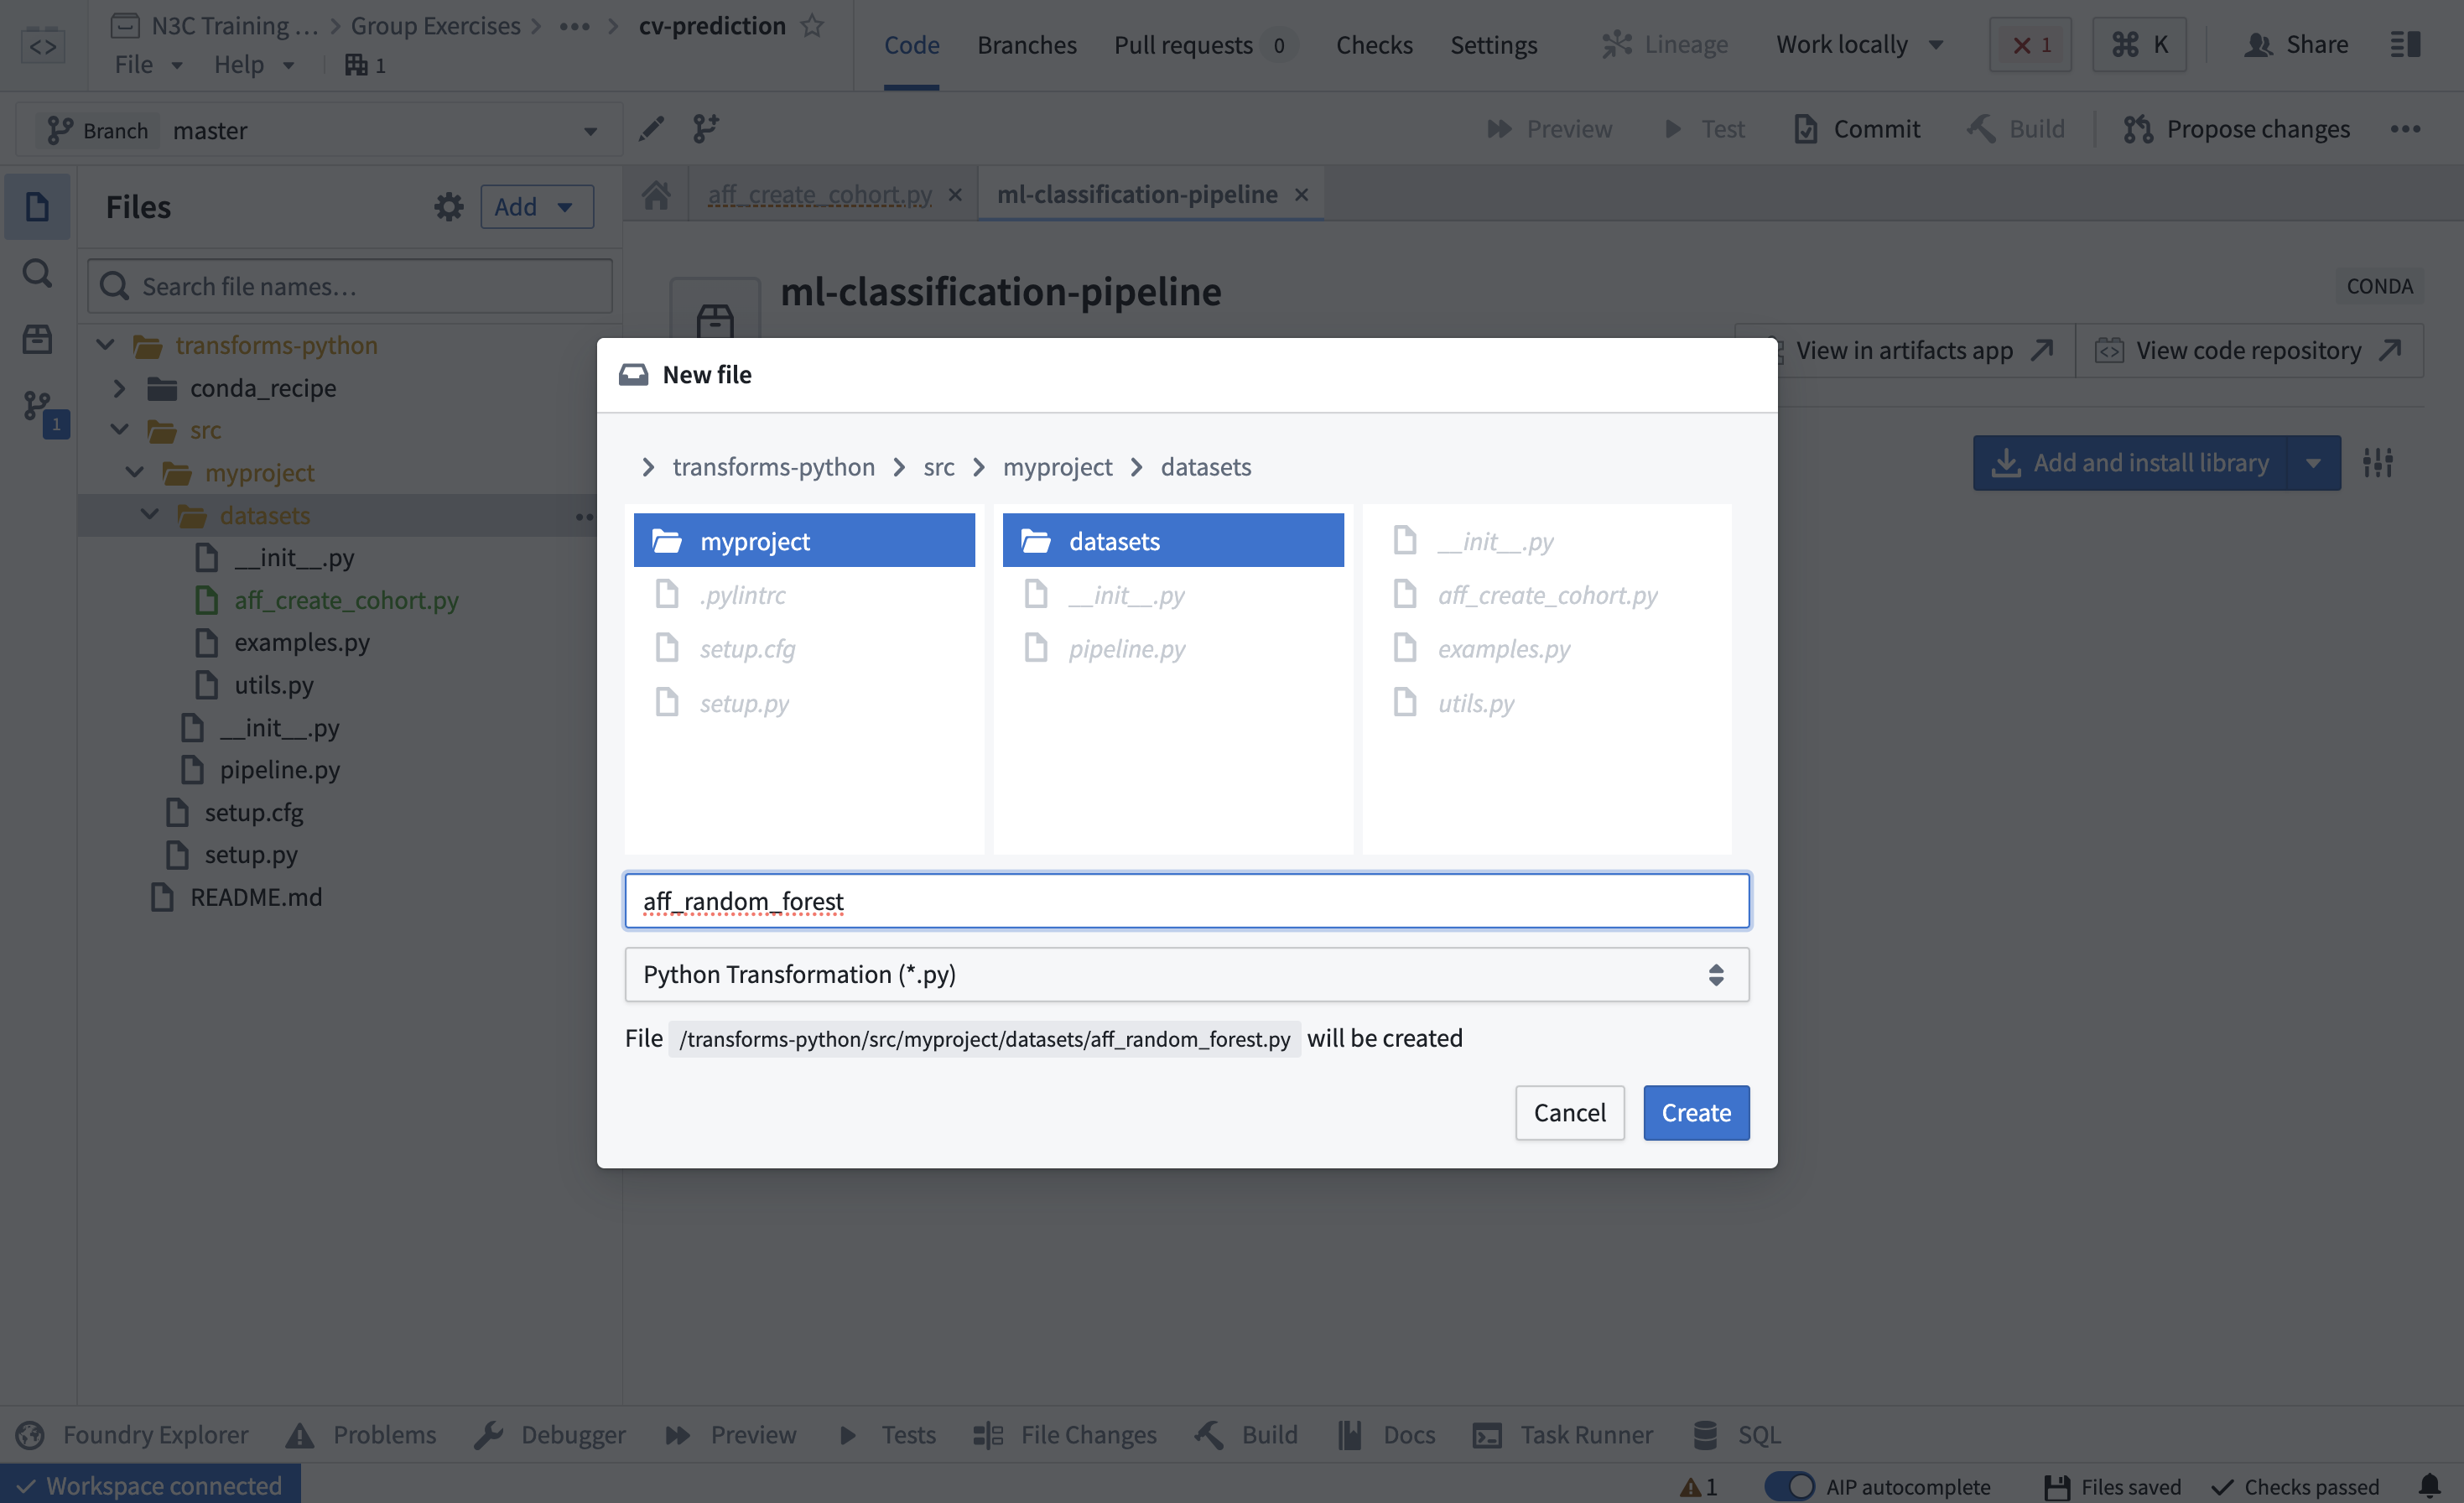The height and width of the screenshot is (1503, 2464).
Task: Switch to the Branches tab
Action: pyautogui.click(x=1026, y=45)
